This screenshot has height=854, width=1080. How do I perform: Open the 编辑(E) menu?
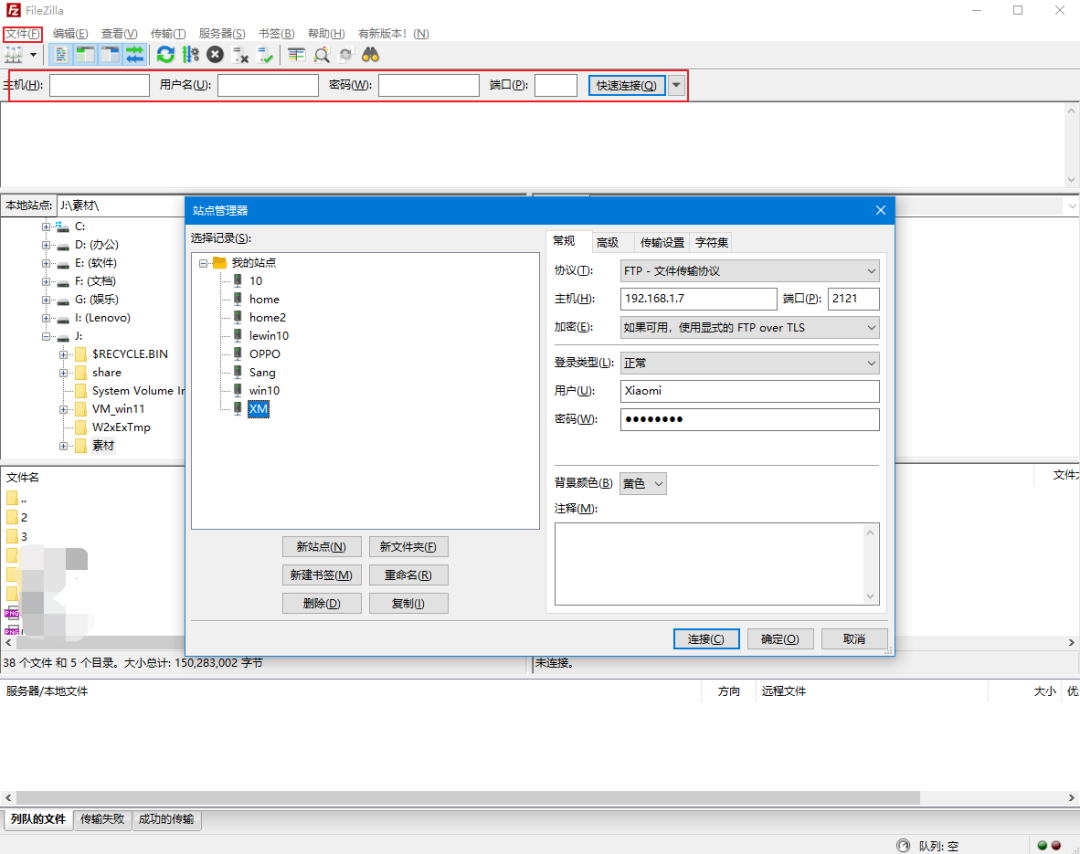point(70,34)
